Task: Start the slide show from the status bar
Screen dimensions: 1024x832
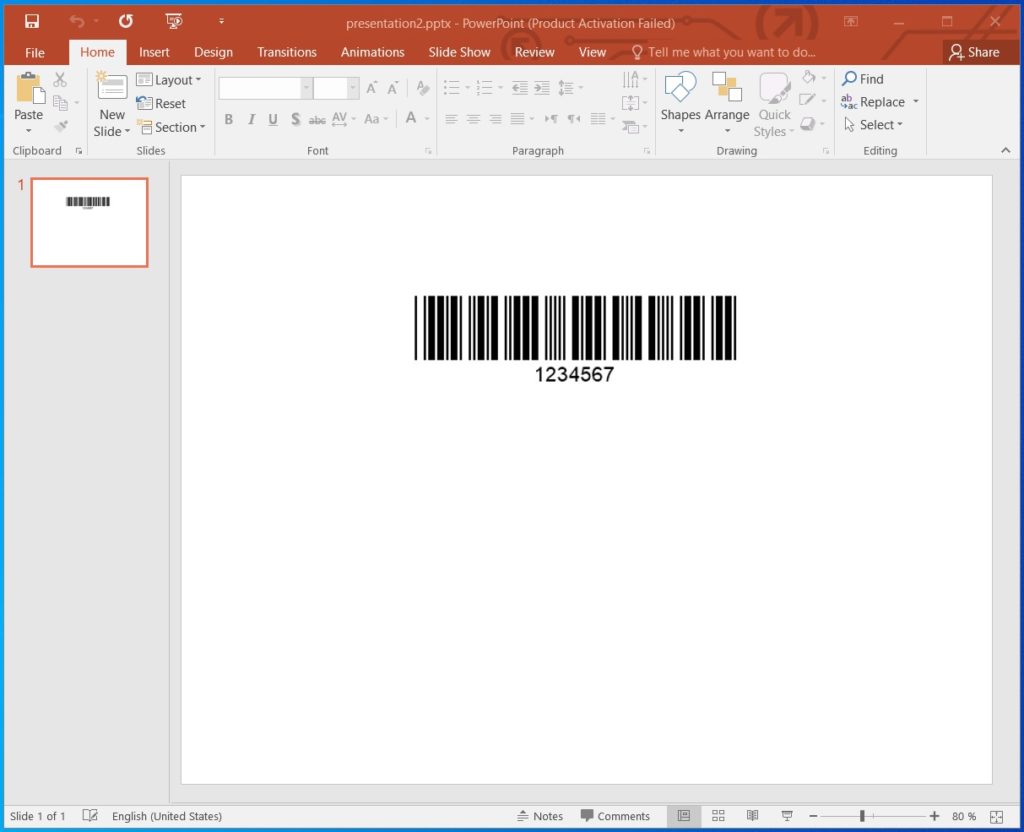Action: click(x=787, y=816)
